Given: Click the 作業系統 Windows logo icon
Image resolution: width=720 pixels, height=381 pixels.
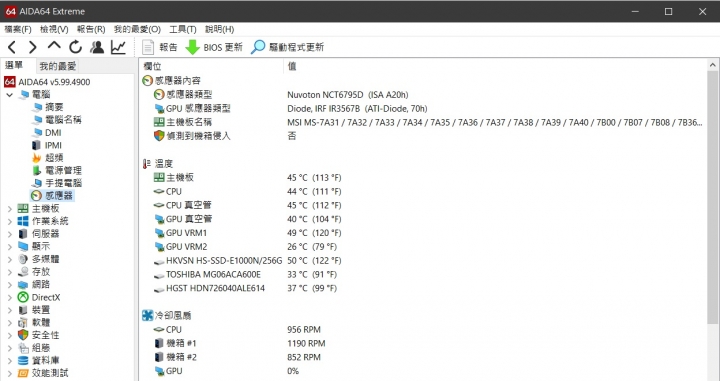Looking at the screenshot, I should click(23, 221).
